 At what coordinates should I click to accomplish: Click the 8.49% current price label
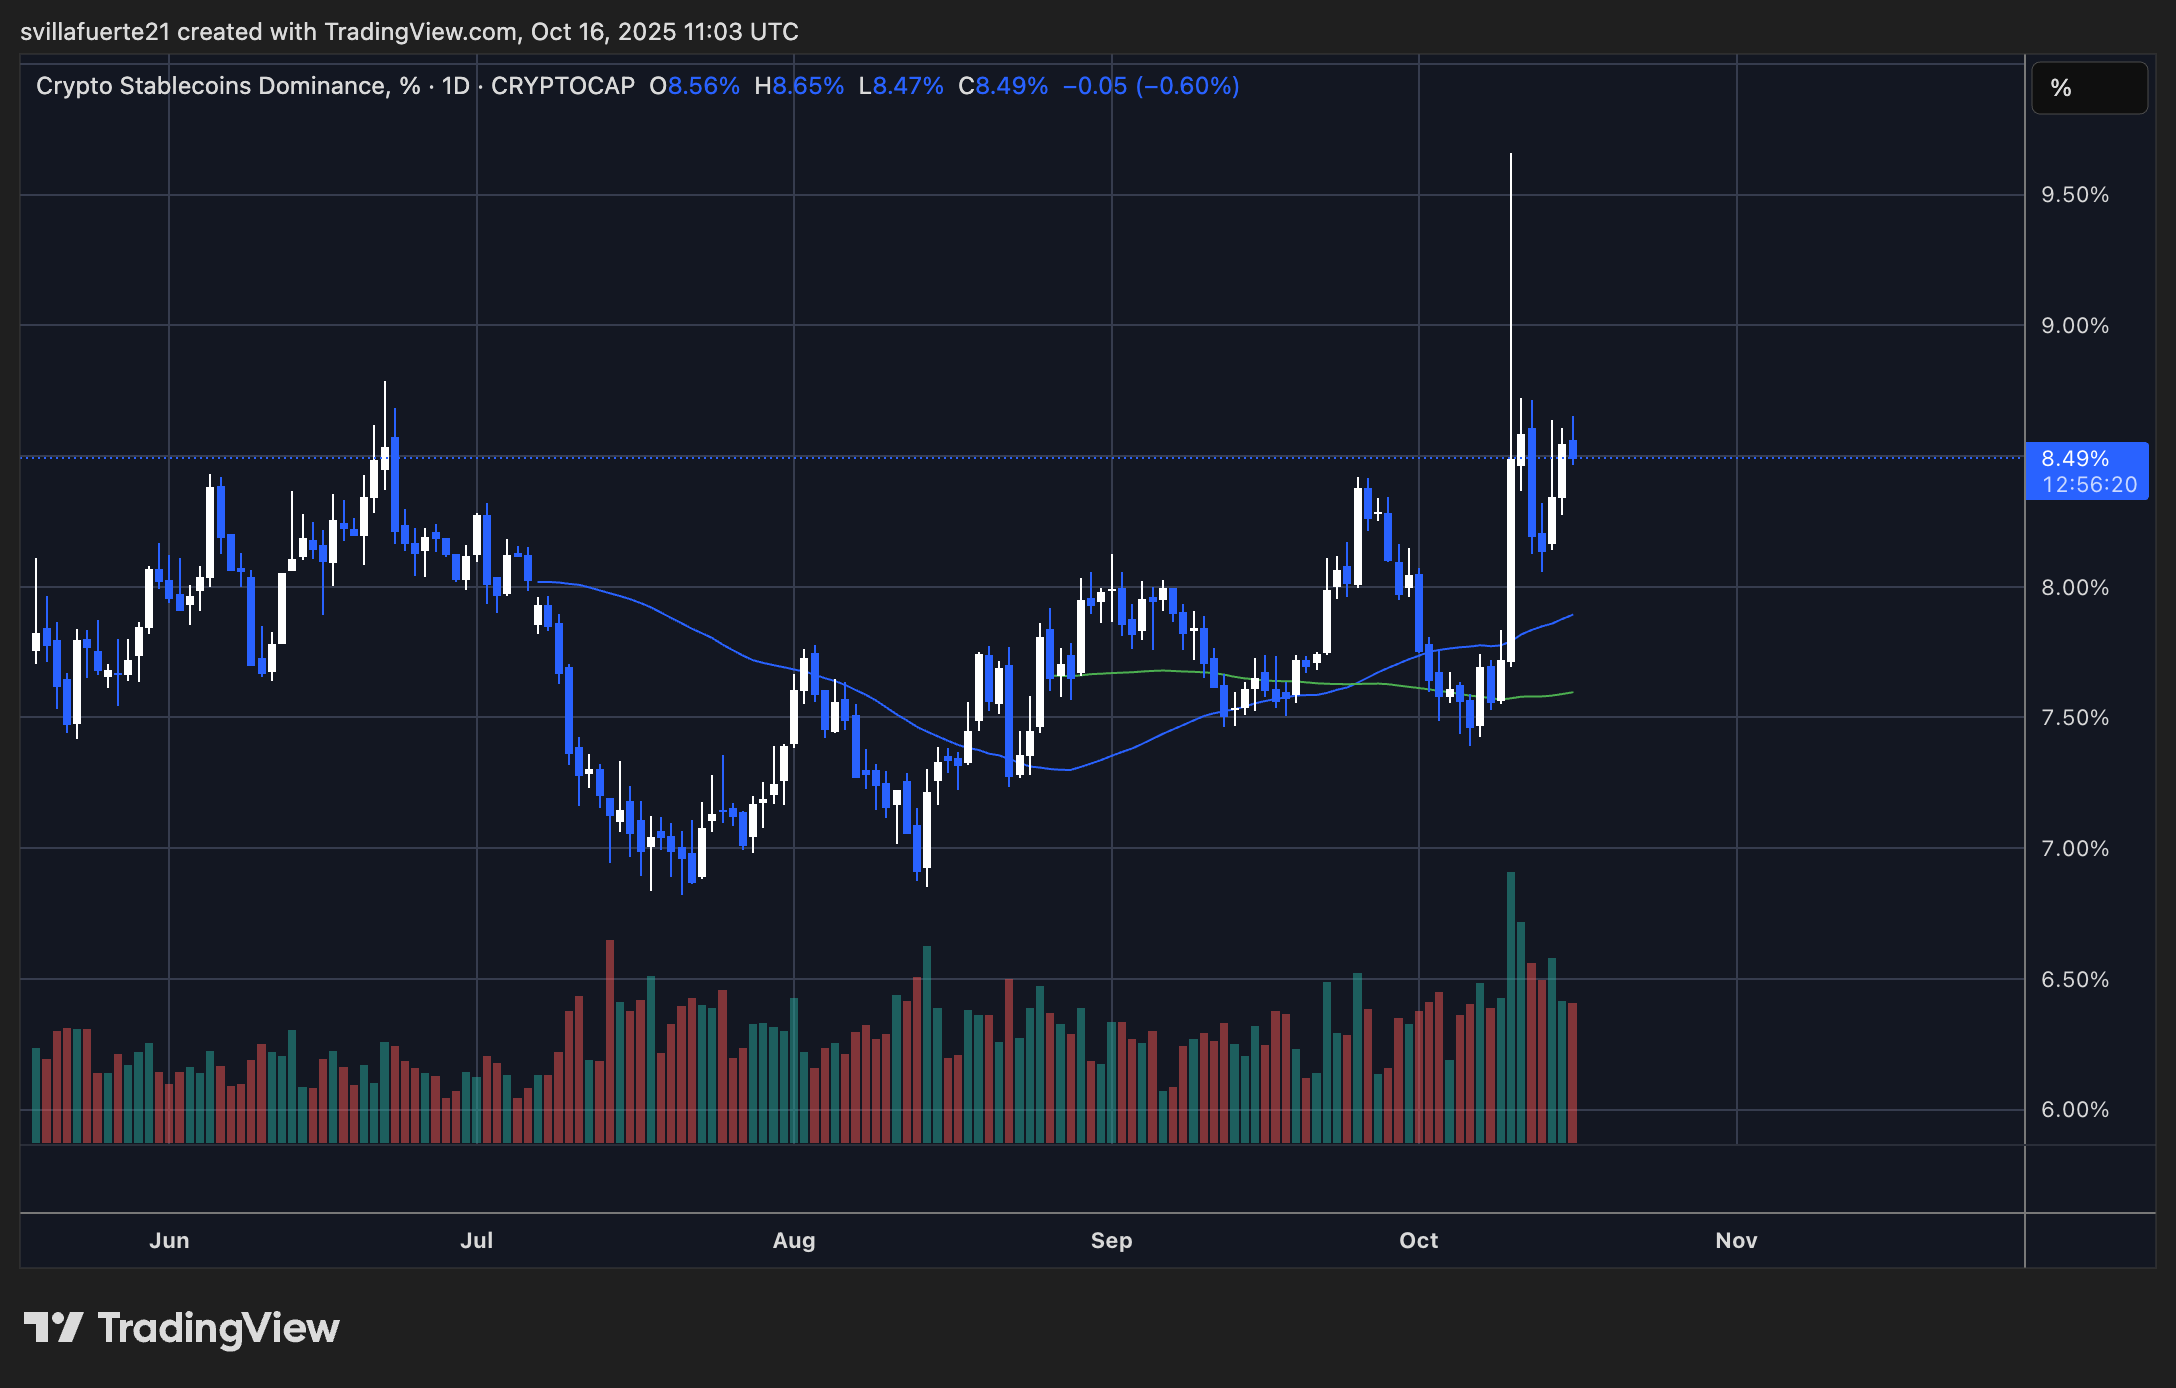[x=2075, y=459]
